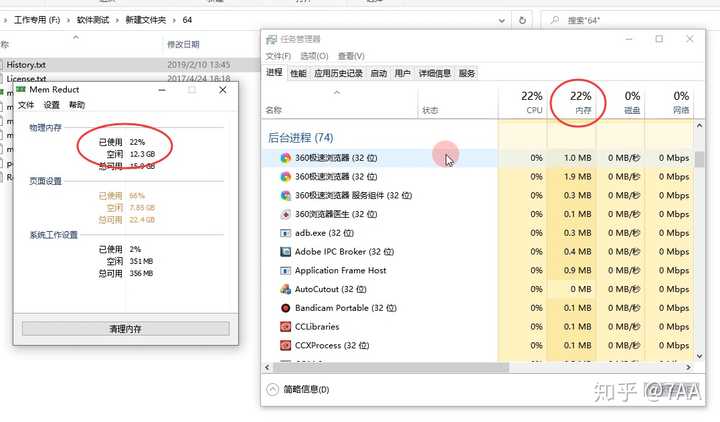Screen dimensions: 720x422
Task: Click the Adobe IPC Broker process icon
Action: click(x=286, y=252)
